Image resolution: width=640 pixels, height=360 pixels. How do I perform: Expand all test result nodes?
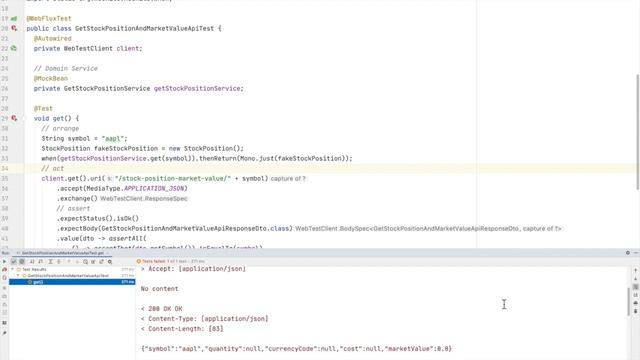pyautogui.click(x=50, y=262)
